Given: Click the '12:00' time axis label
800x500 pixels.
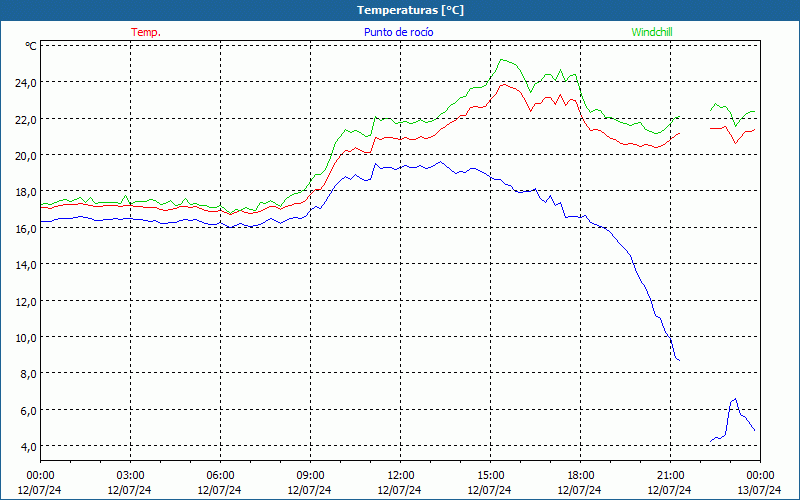Looking at the screenshot, I should [x=400, y=476].
